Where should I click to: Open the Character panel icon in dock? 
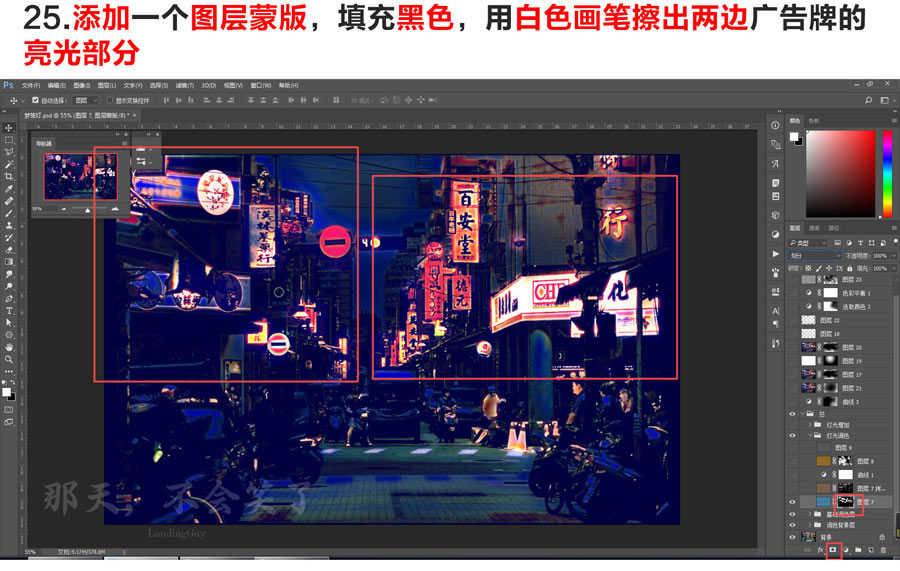pyautogui.click(x=775, y=310)
